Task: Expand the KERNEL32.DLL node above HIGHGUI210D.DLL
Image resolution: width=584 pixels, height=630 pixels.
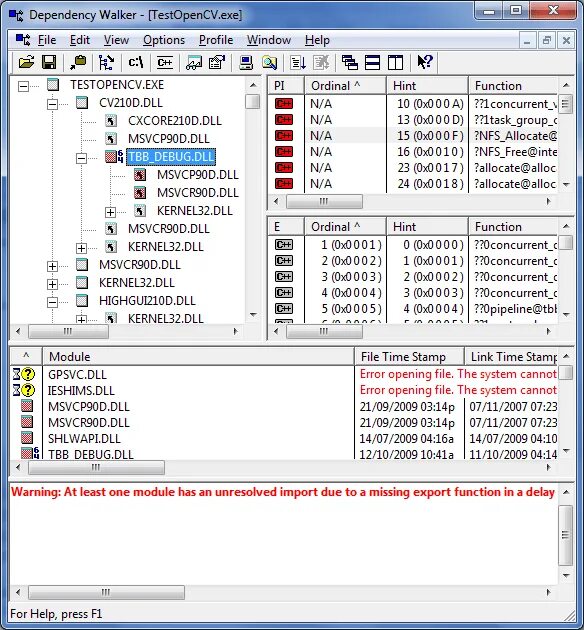Action: point(52,284)
